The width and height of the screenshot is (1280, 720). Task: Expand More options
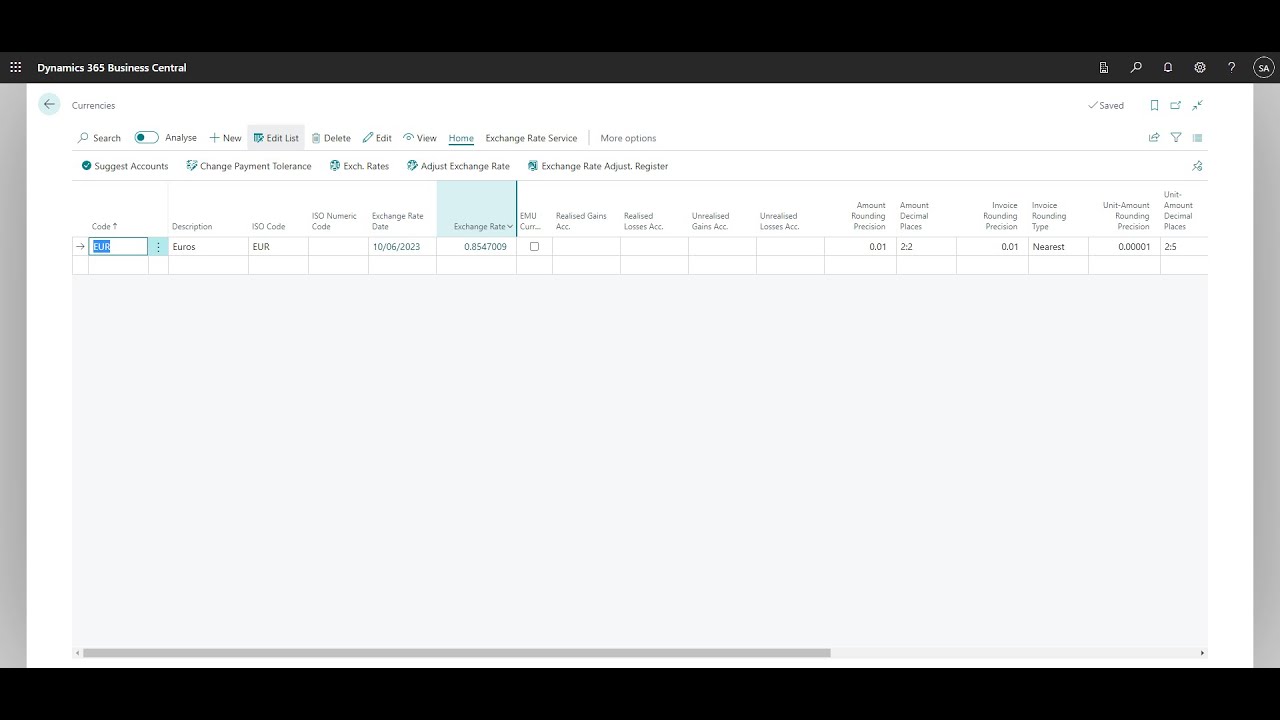tap(628, 138)
